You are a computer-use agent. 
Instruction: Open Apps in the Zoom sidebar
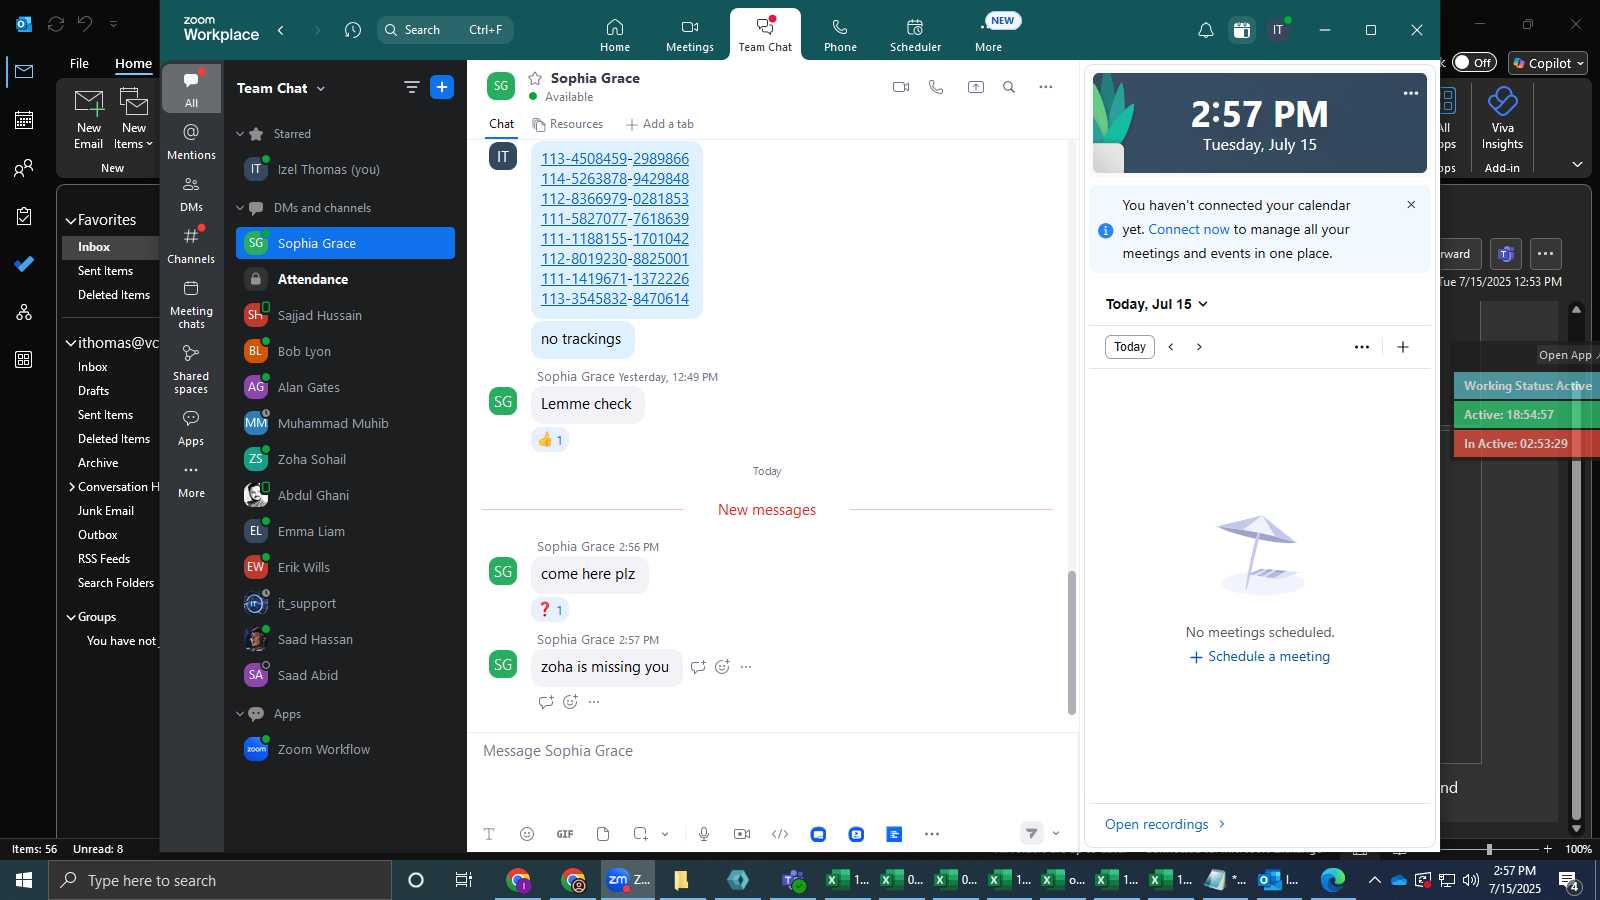(x=191, y=427)
